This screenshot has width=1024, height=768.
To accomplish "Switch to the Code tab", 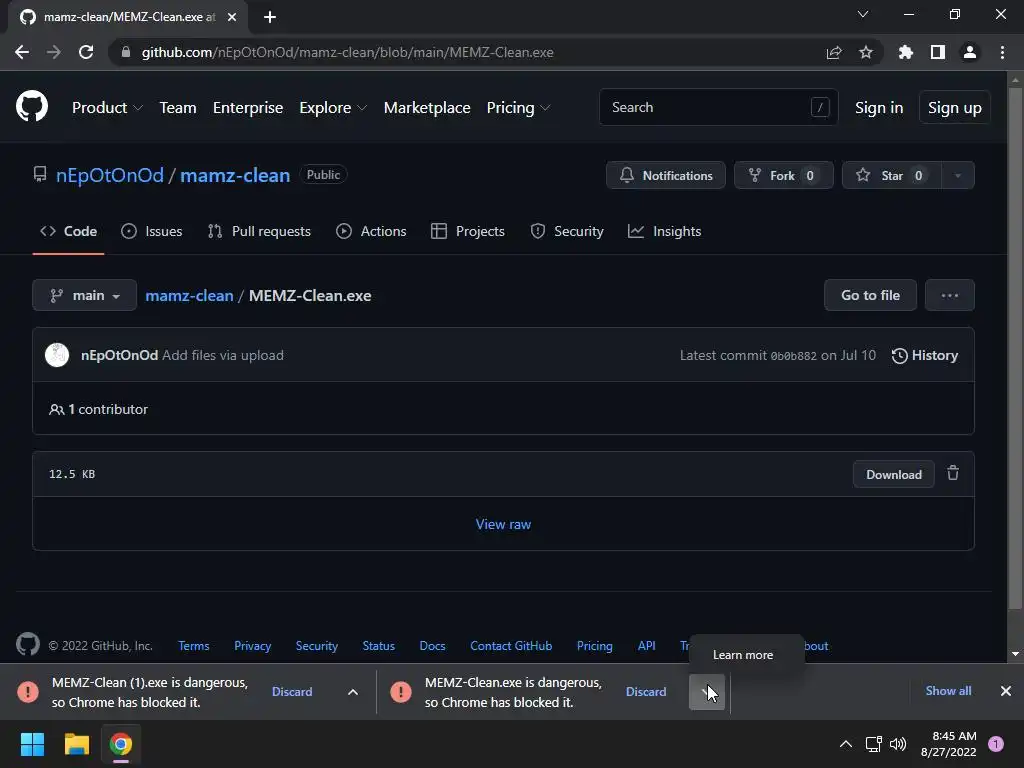I will pos(69,231).
